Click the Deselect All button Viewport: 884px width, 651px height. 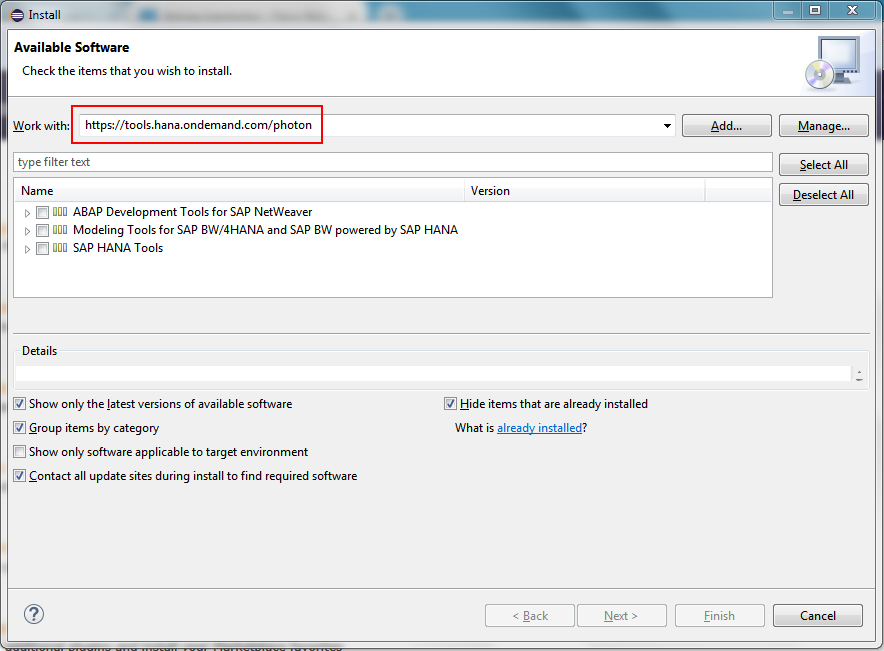(823, 194)
